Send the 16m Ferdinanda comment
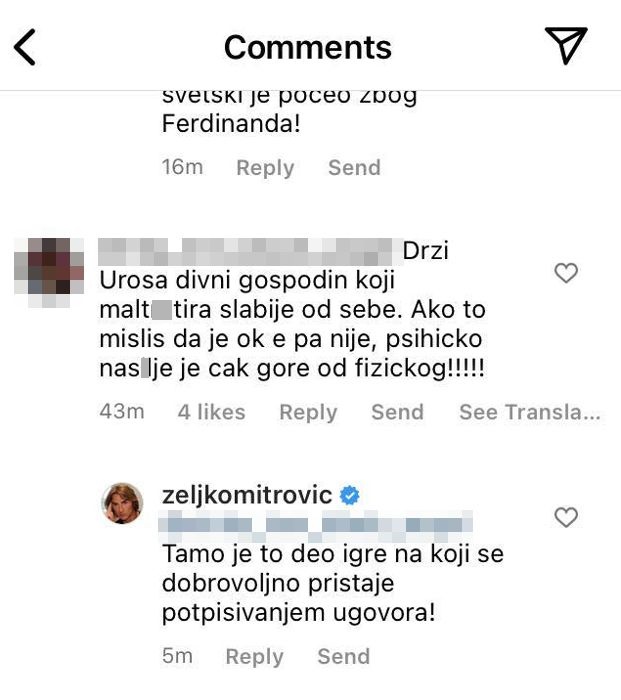 pyautogui.click(x=354, y=167)
